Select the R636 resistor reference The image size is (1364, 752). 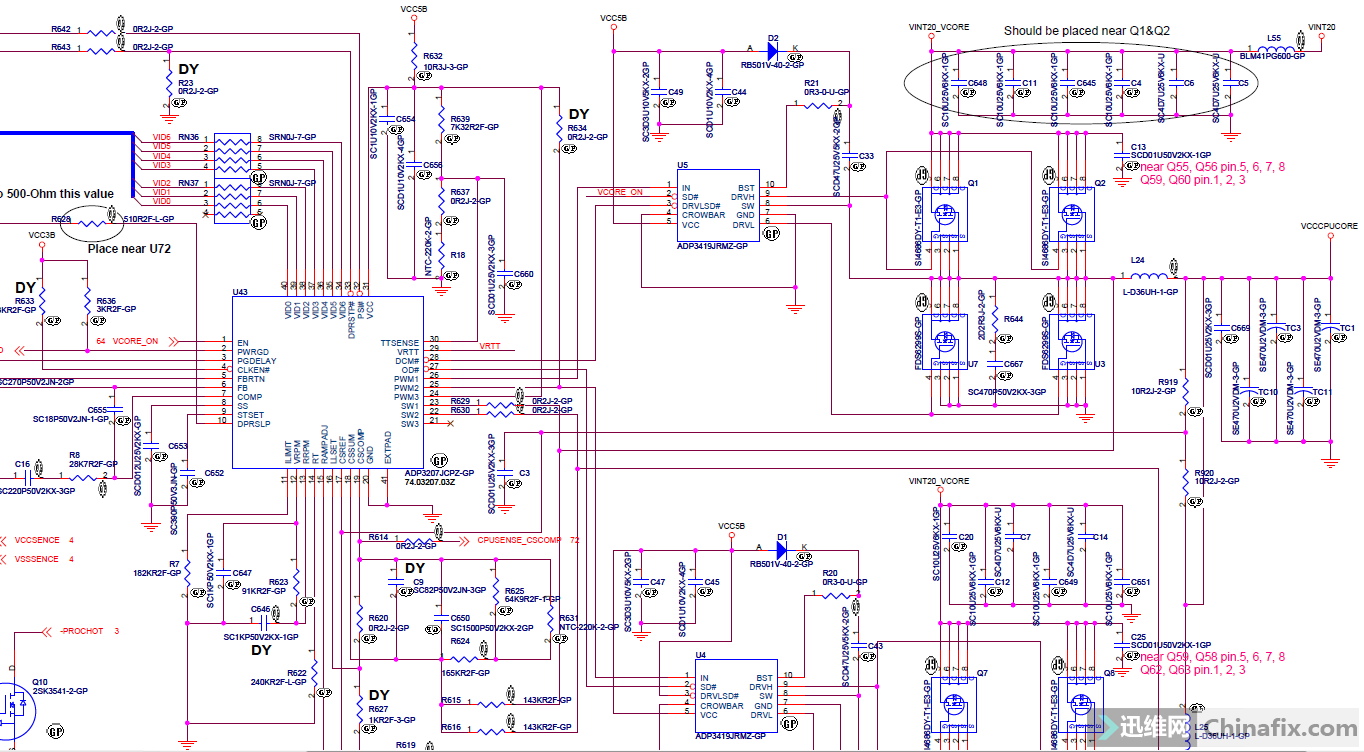click(105, 301)
